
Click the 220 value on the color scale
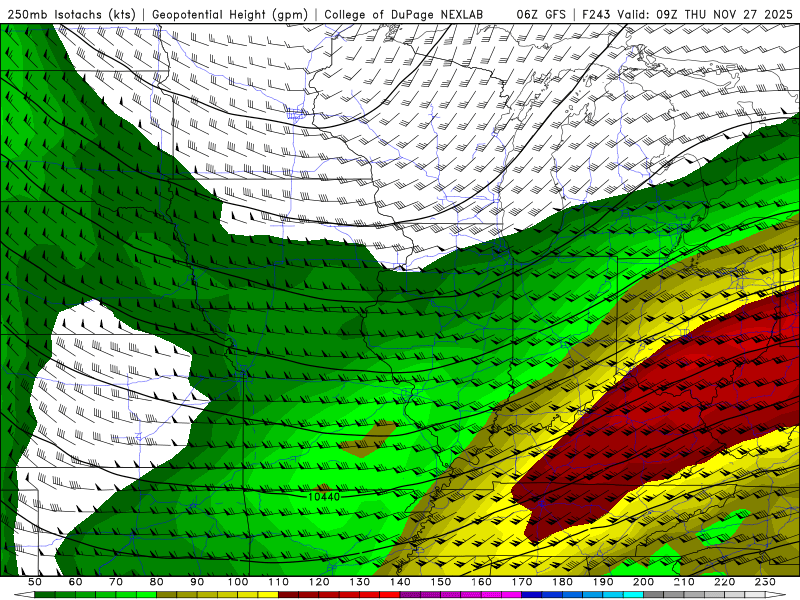[724, 582]
